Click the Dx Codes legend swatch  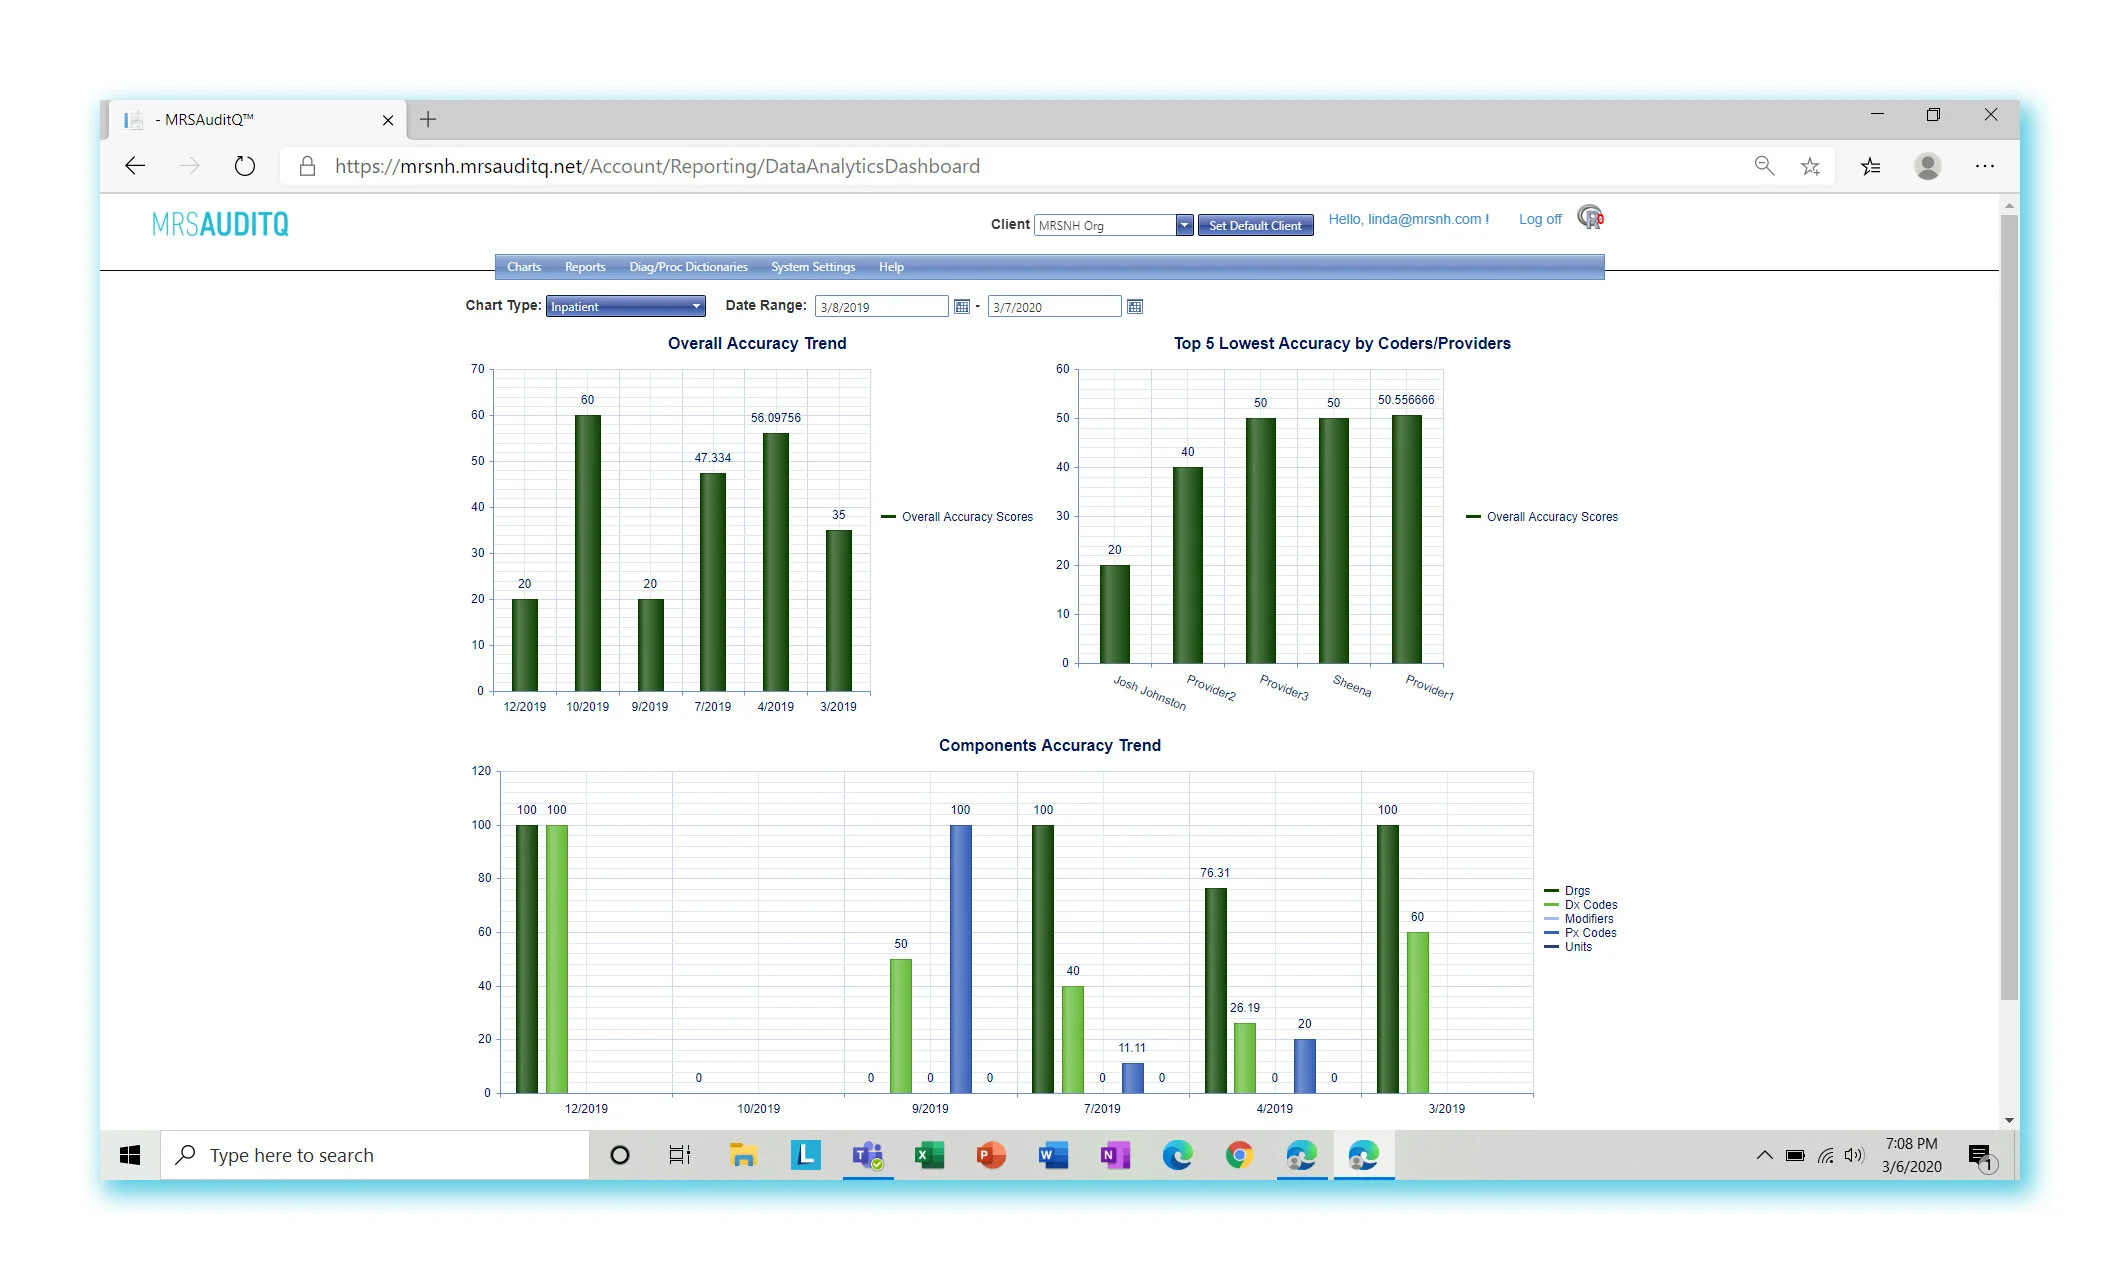pyautogui.click(x=1551, y=904)
